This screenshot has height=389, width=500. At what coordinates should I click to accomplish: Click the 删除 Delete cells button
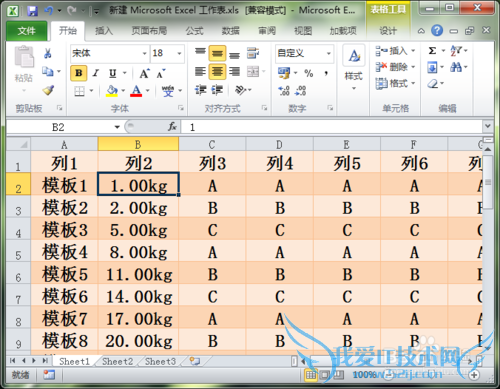pyautogui.click(x=395, y=67)
